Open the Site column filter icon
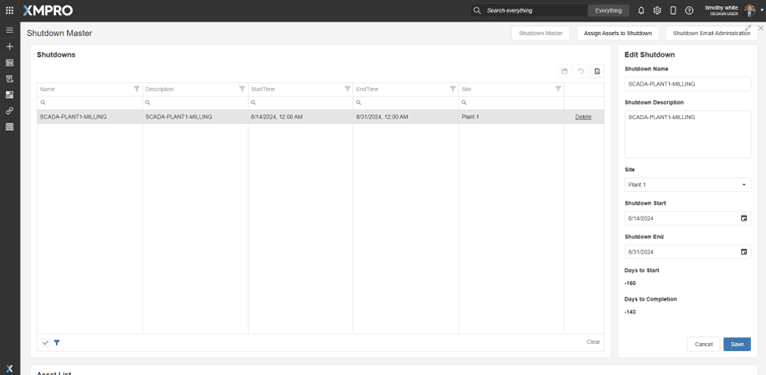 click(558, 89)
